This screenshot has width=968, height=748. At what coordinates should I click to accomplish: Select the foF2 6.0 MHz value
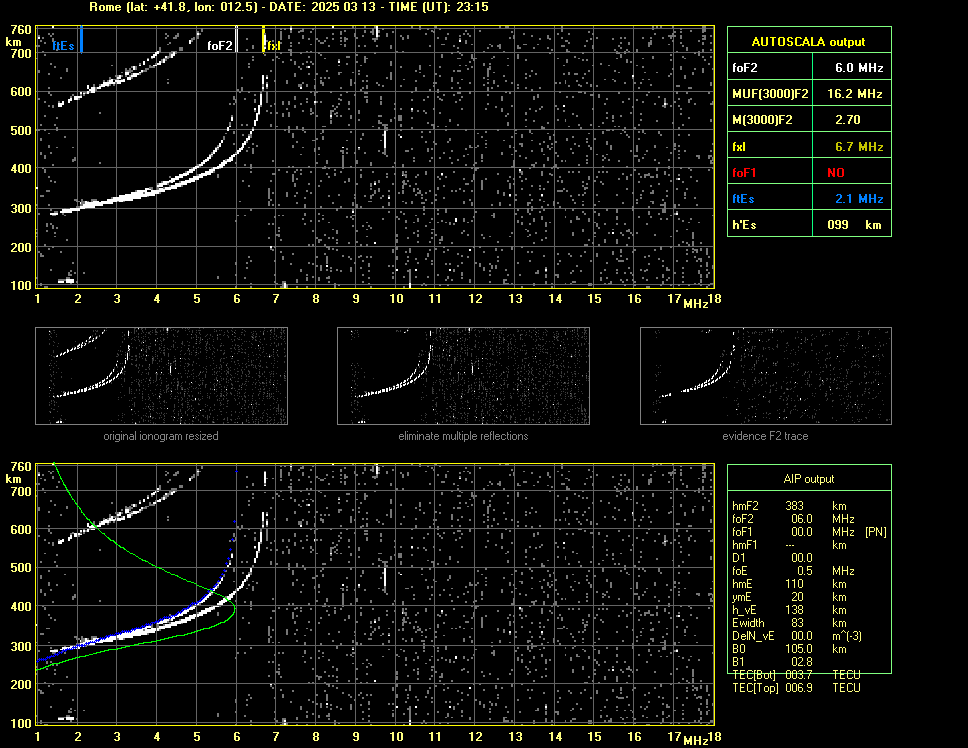(859, 68)
